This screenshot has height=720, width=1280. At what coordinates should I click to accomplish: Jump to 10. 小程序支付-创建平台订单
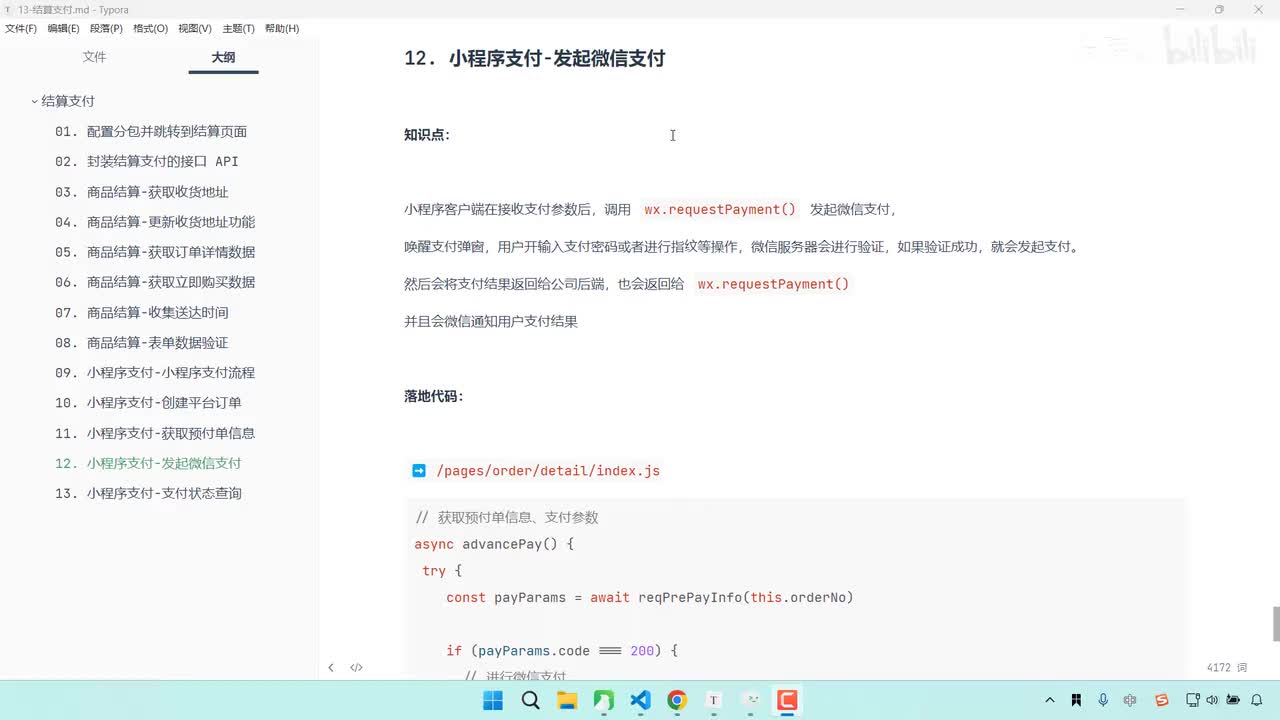click(x=148, y=403)
